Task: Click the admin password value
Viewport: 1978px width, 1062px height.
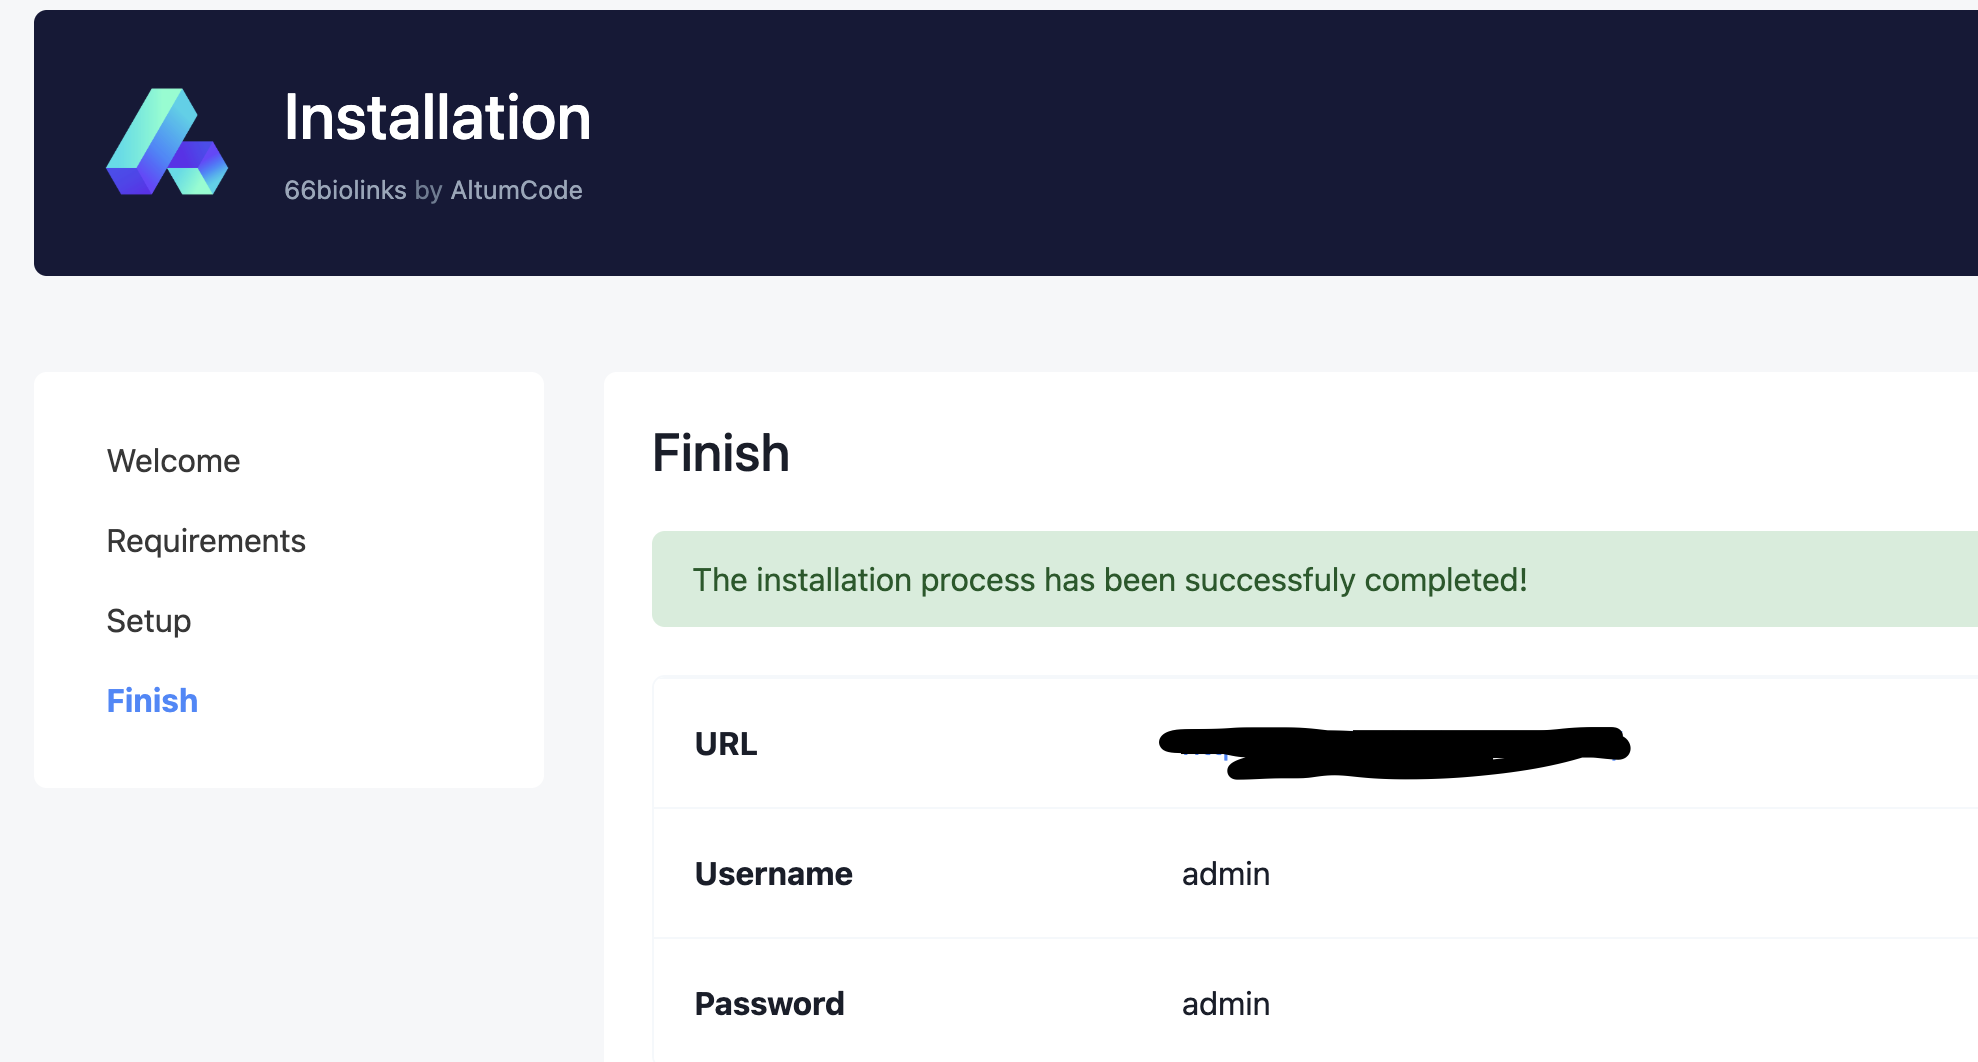Action: [1225, 1004]
